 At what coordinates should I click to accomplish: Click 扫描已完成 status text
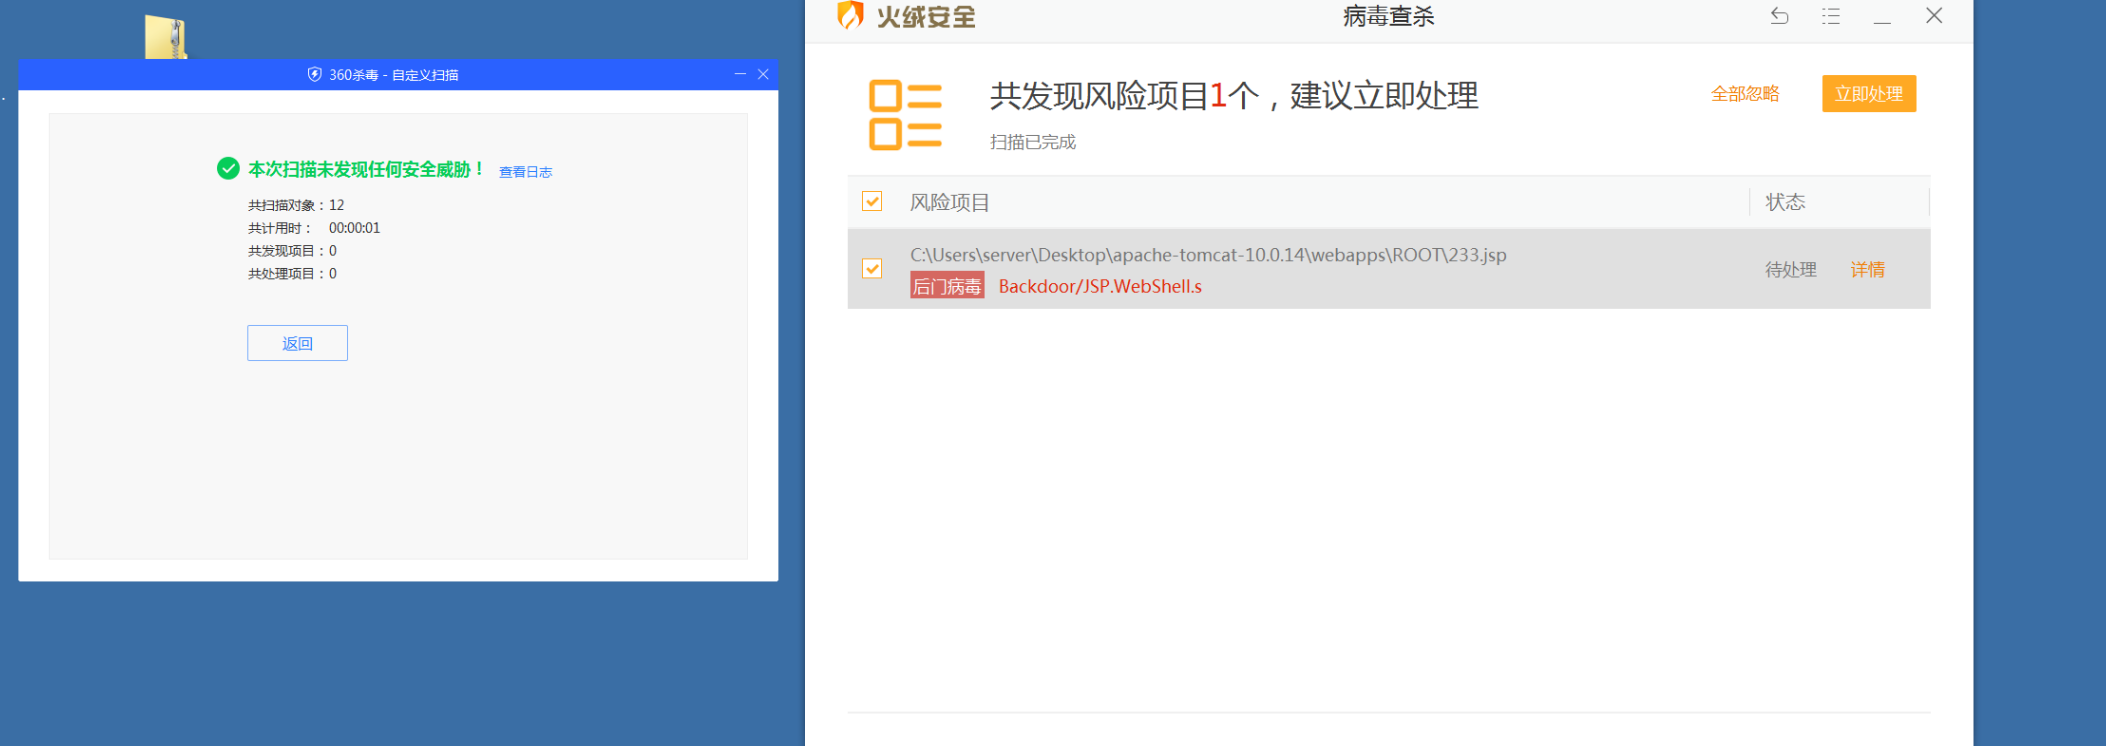1033,142
